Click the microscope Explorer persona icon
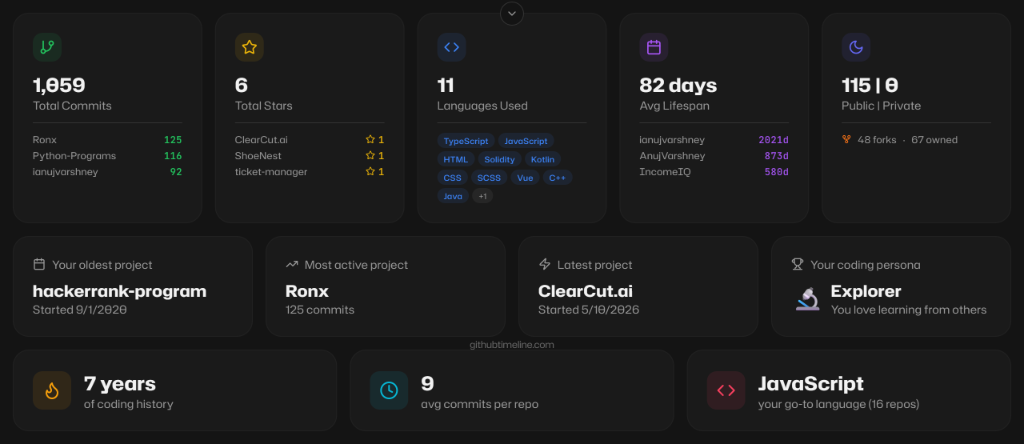This screenshot has height=444, width=1024. pyautogui.click(x=808, y=299)
